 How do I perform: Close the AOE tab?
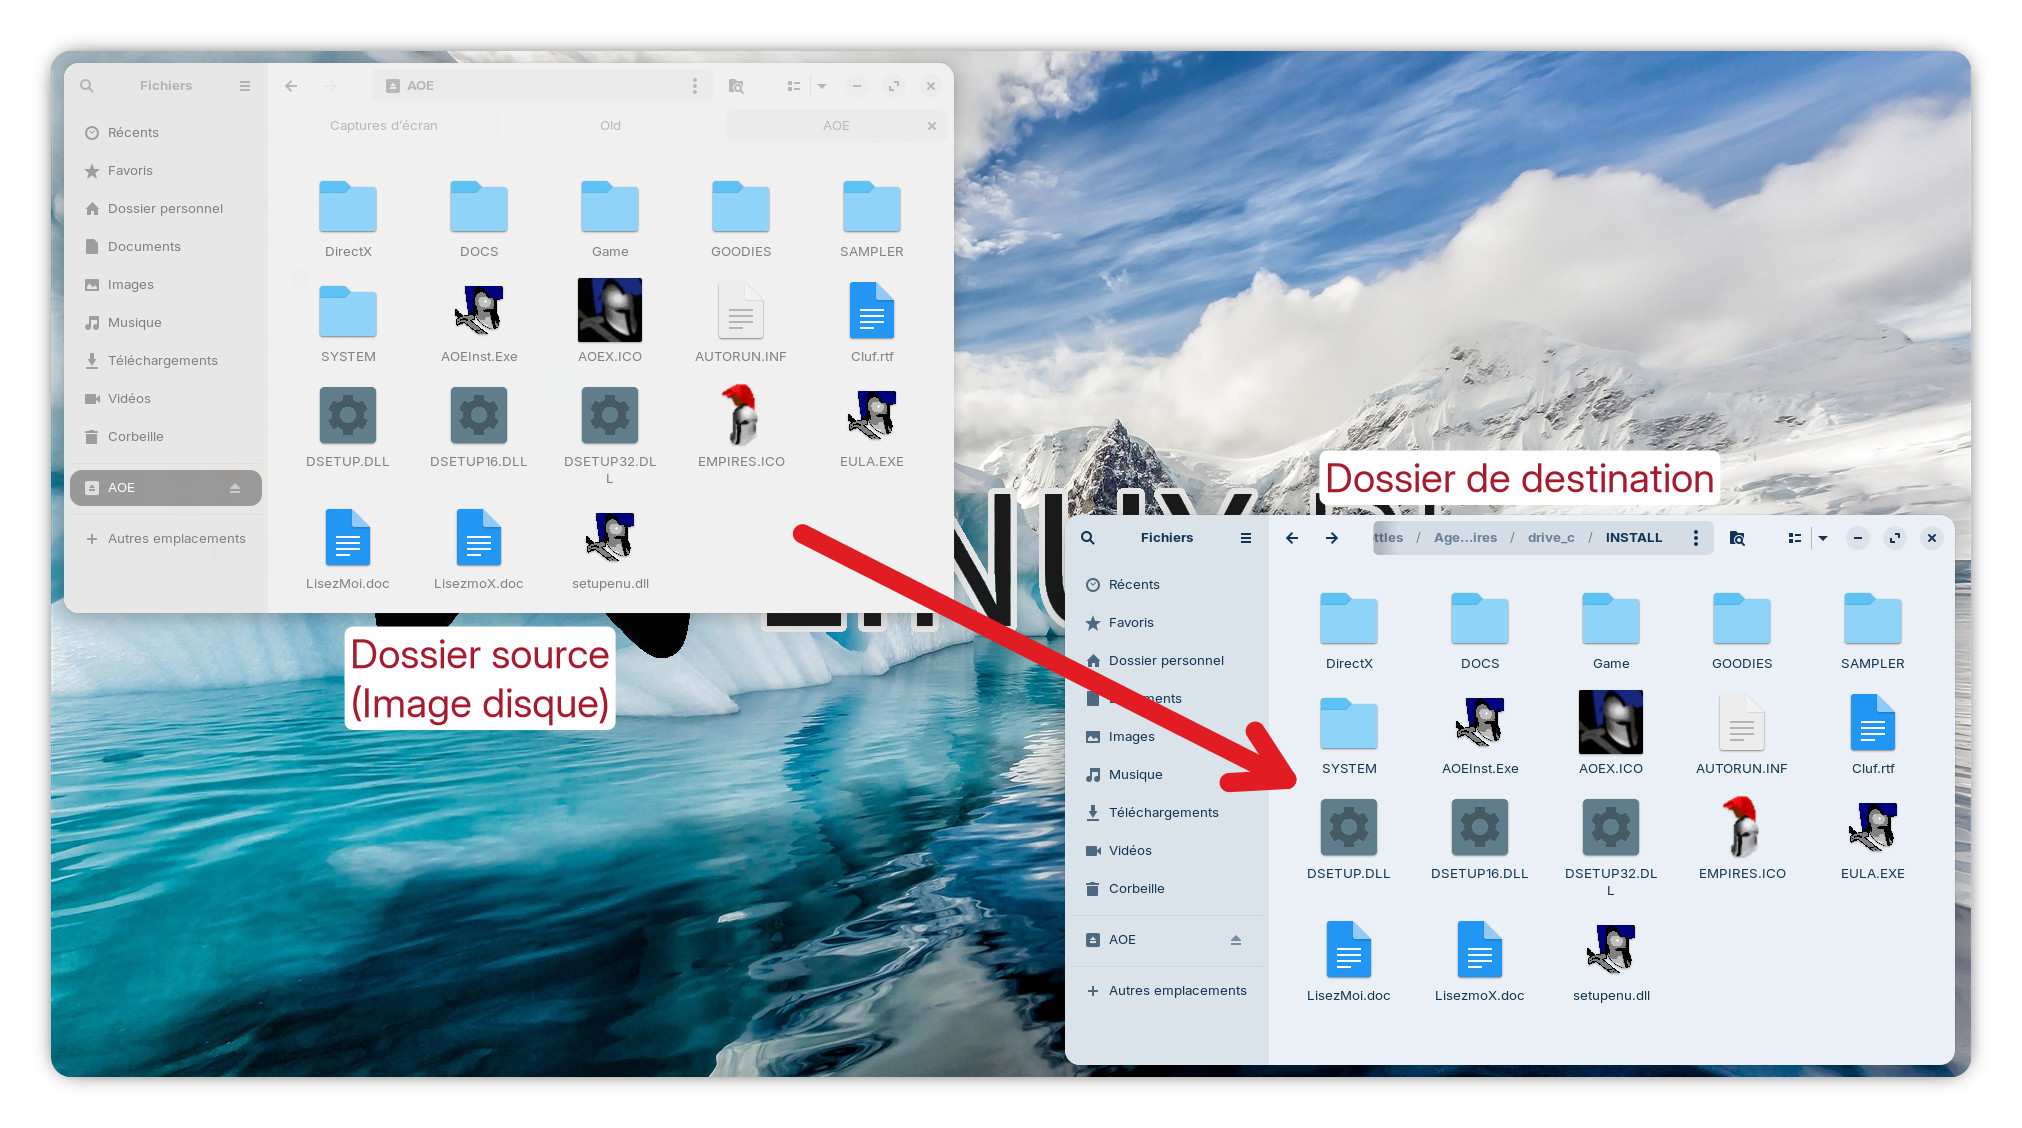[x=931, y=126]
